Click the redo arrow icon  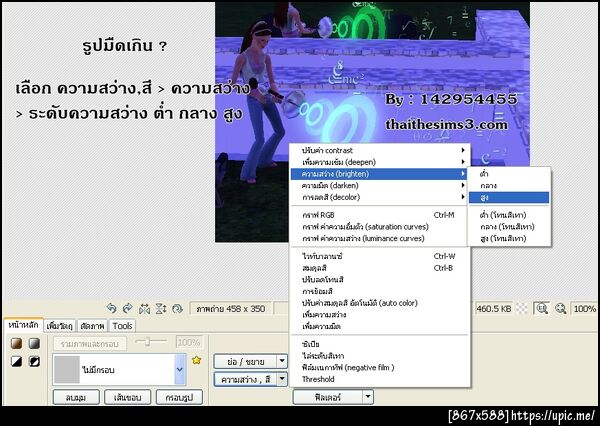(x=127, y=308)
